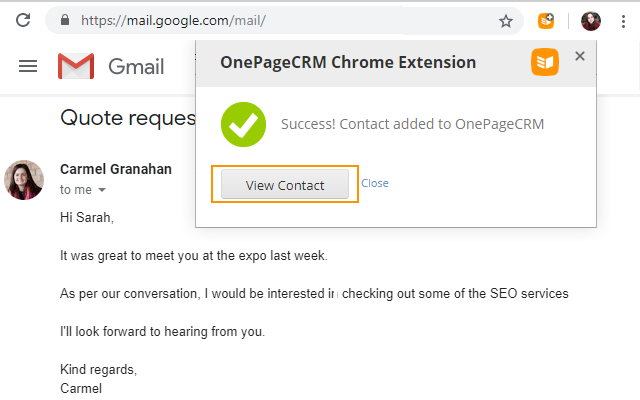Bookmark this page with the star icon
This screenshot has width=640, height=400.
click(x=506, y=21)
